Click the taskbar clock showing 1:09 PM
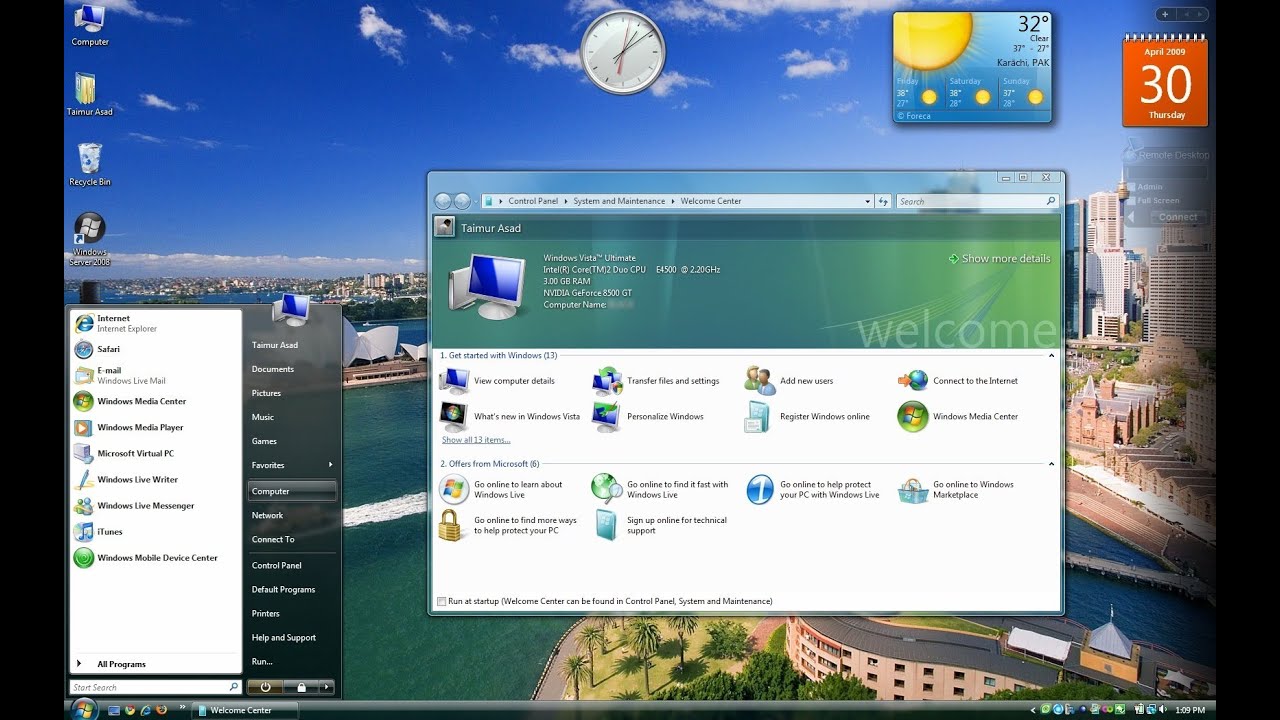The height and width of the screenshot is (720, 1280). (x=1190, y=710)
